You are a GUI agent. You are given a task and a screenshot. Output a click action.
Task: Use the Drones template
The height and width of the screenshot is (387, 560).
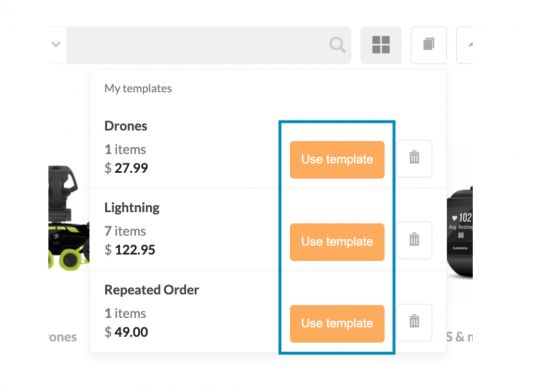tap(337, 160)
